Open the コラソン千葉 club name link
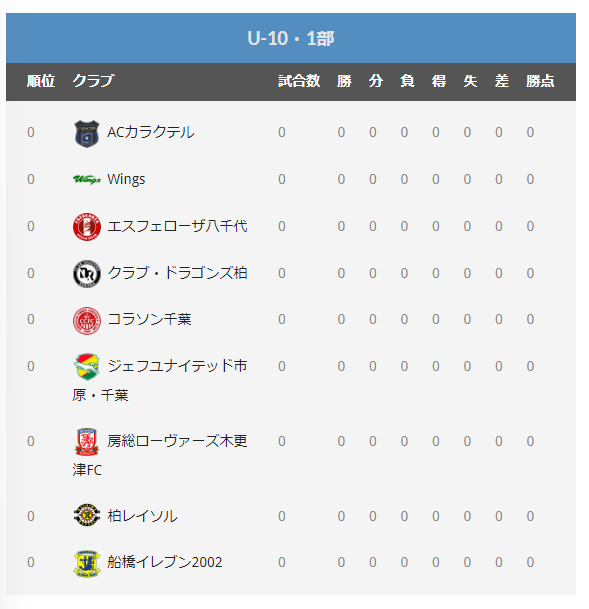 [x=149, y=319]
